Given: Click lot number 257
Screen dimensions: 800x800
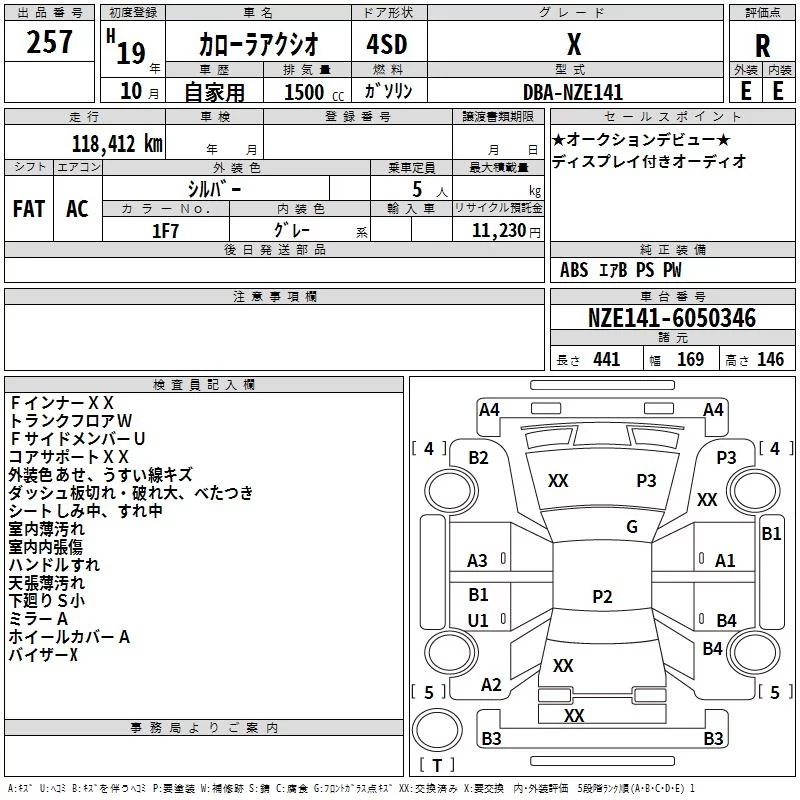Looking at the screenshot, I should [x=49, y=42].
